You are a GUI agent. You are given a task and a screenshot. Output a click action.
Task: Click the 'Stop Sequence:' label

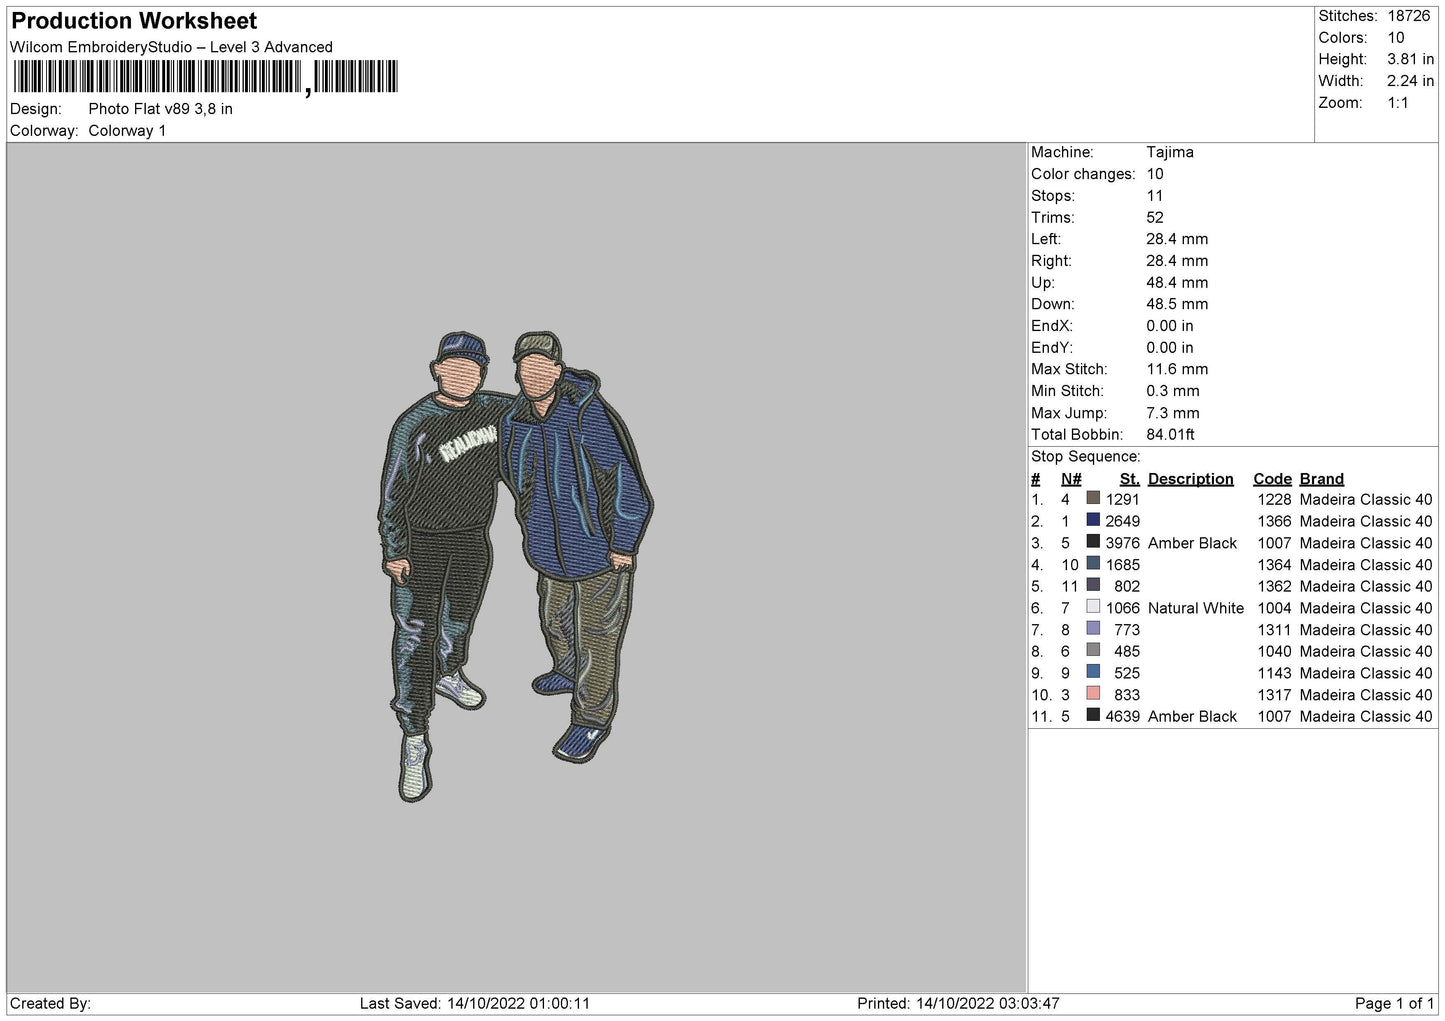pos(1085,457)
